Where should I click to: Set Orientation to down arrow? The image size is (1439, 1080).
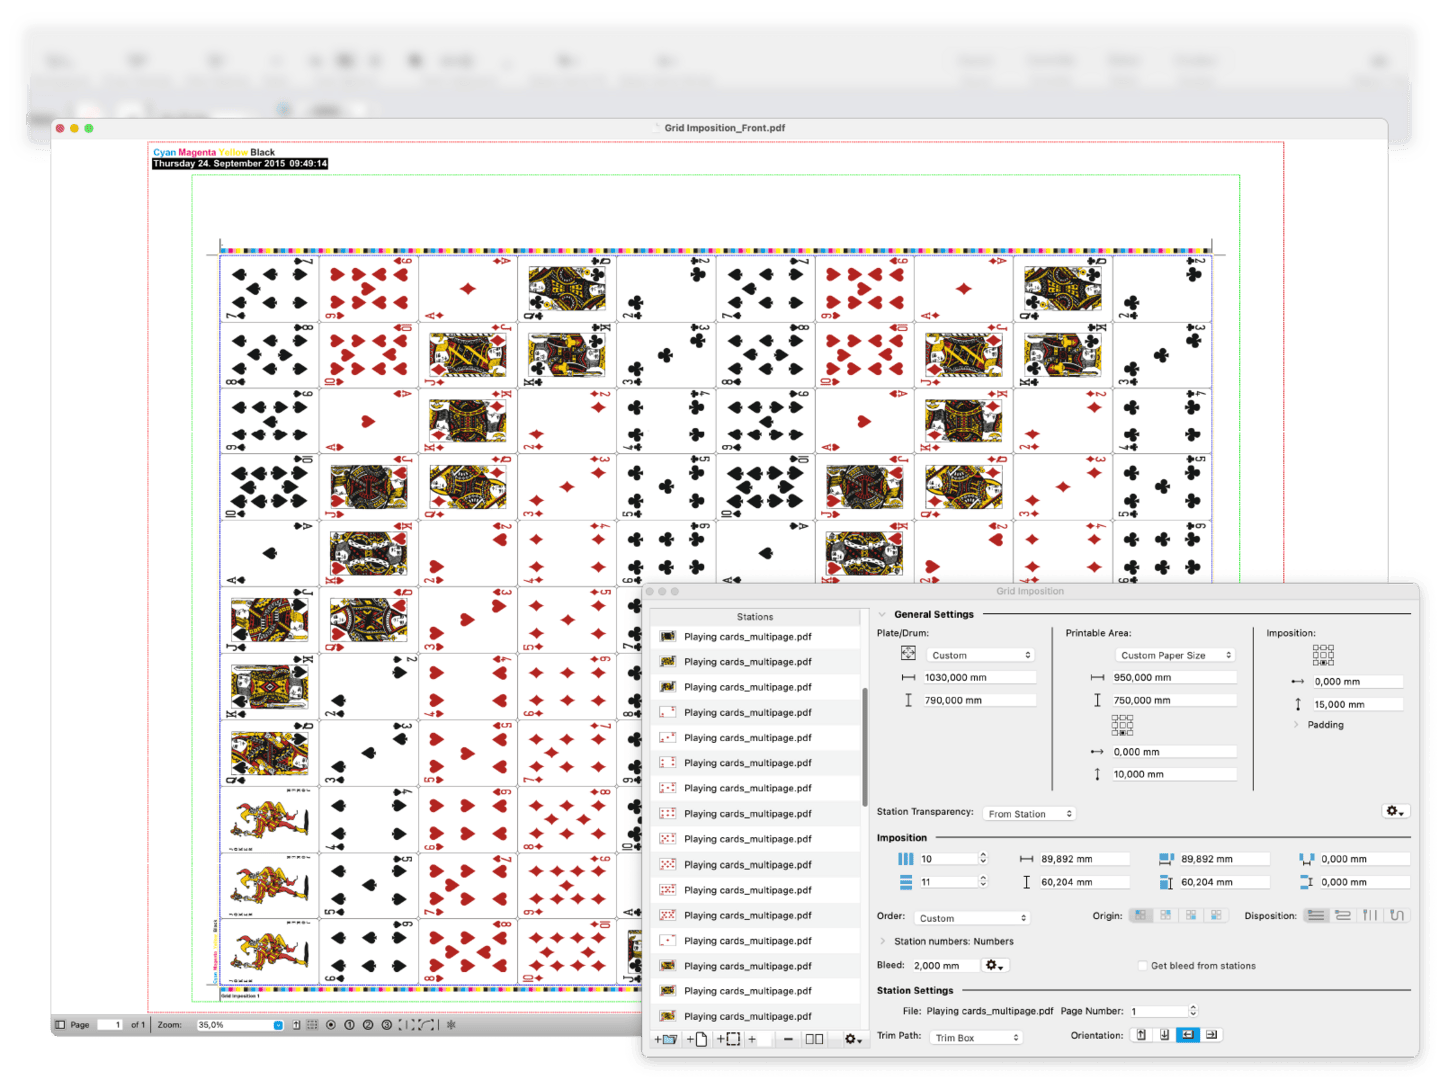click(1164, 1035)
